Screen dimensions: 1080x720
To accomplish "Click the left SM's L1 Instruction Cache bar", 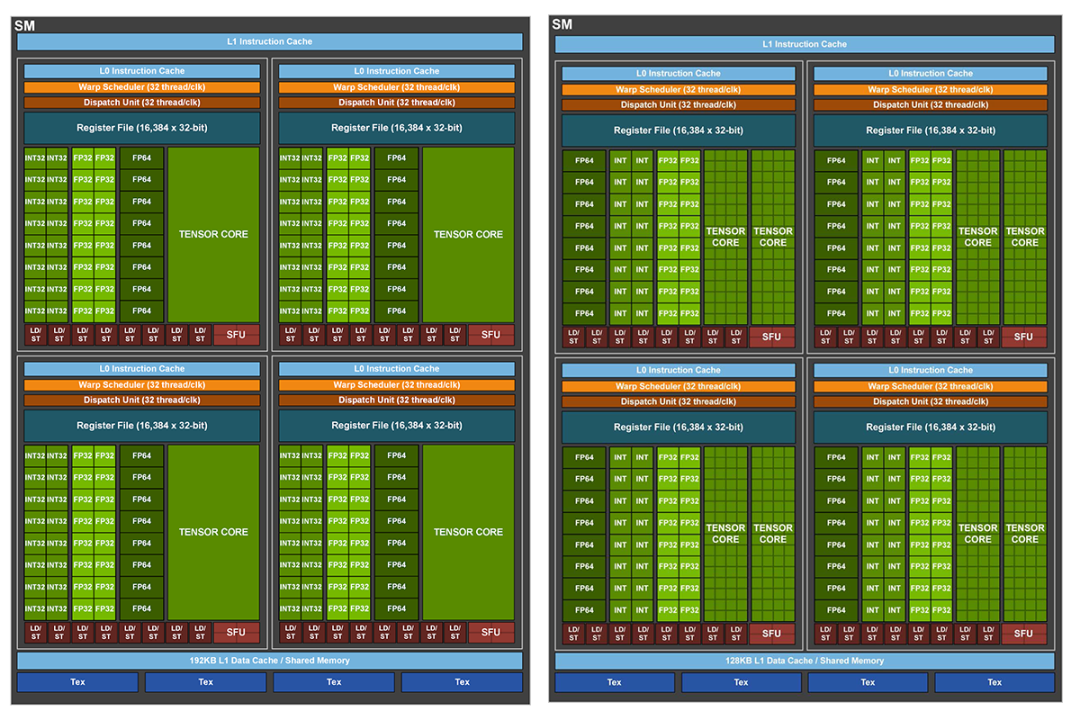I will point(269,41).
